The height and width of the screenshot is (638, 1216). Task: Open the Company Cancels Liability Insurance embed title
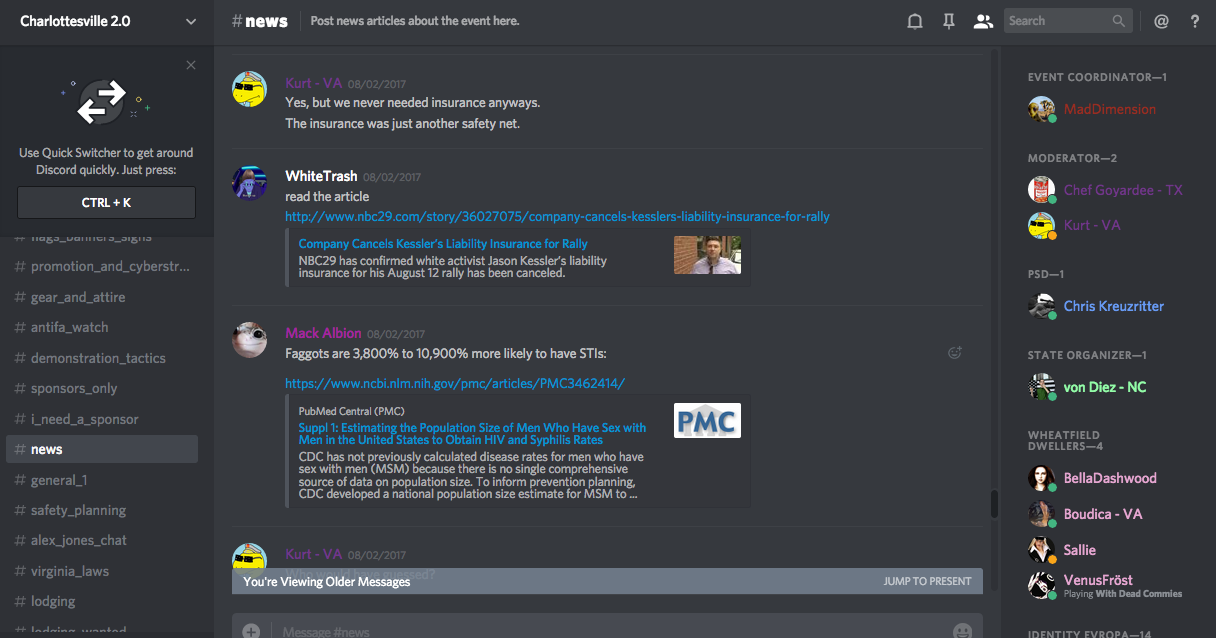pyautogui.click(x=443, y=243)
